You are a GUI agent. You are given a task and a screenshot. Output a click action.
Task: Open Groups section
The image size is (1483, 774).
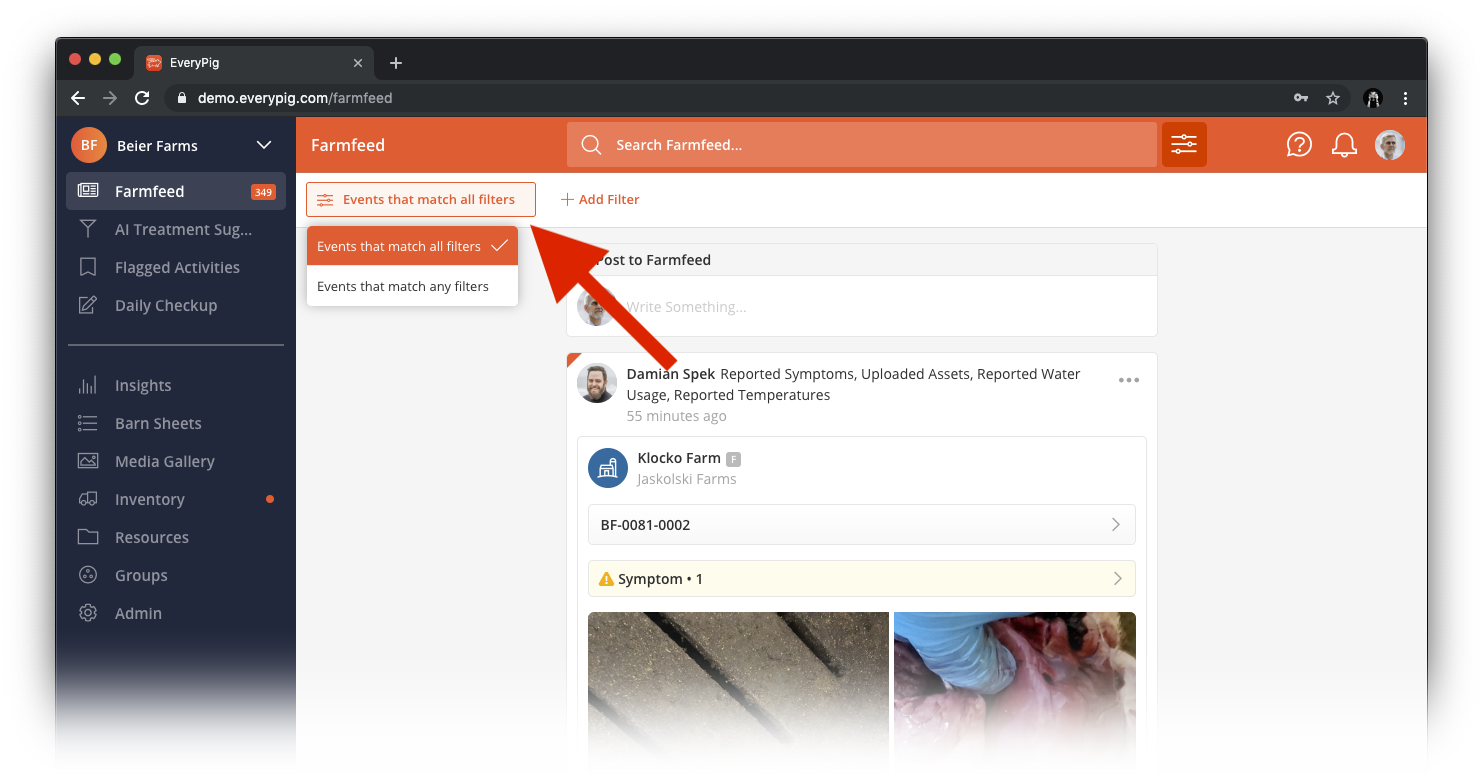176,575
